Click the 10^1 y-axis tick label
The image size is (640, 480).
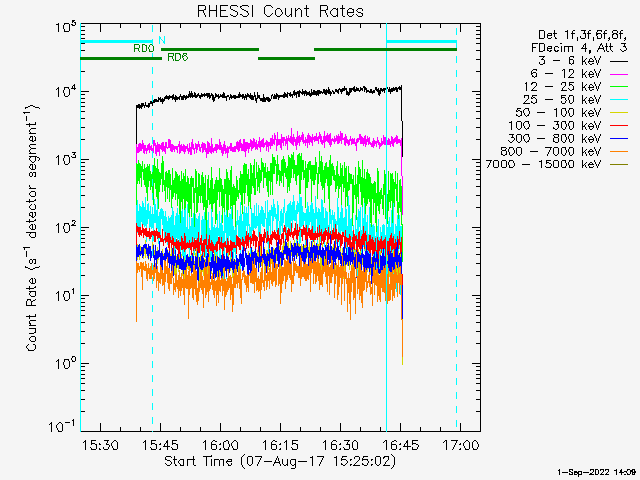[64, 294]
